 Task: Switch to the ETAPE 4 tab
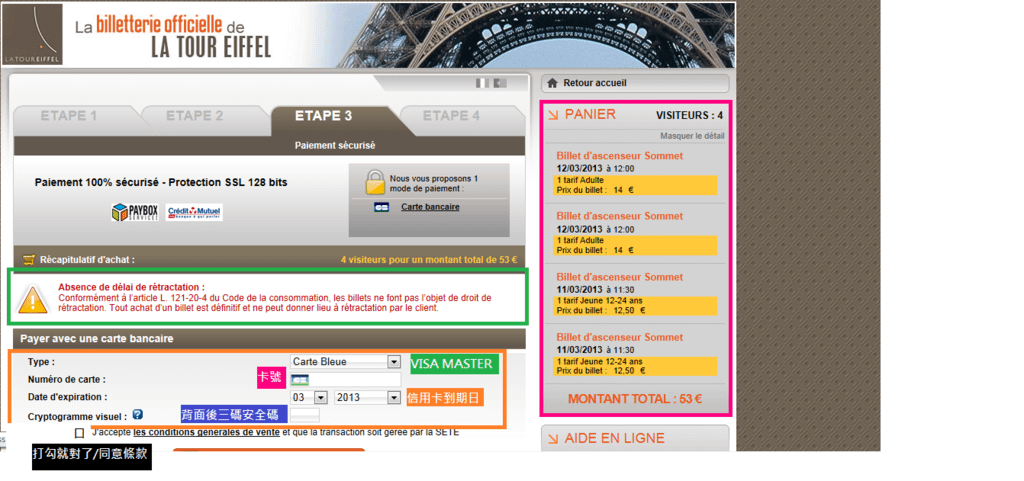451,116
